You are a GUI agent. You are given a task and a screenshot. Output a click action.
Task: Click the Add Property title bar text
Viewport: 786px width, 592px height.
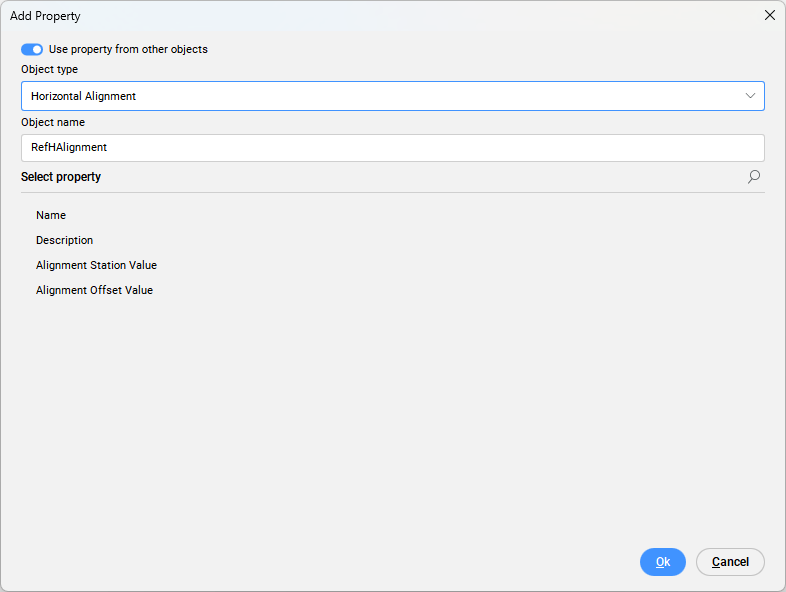(x=45, y=16)
